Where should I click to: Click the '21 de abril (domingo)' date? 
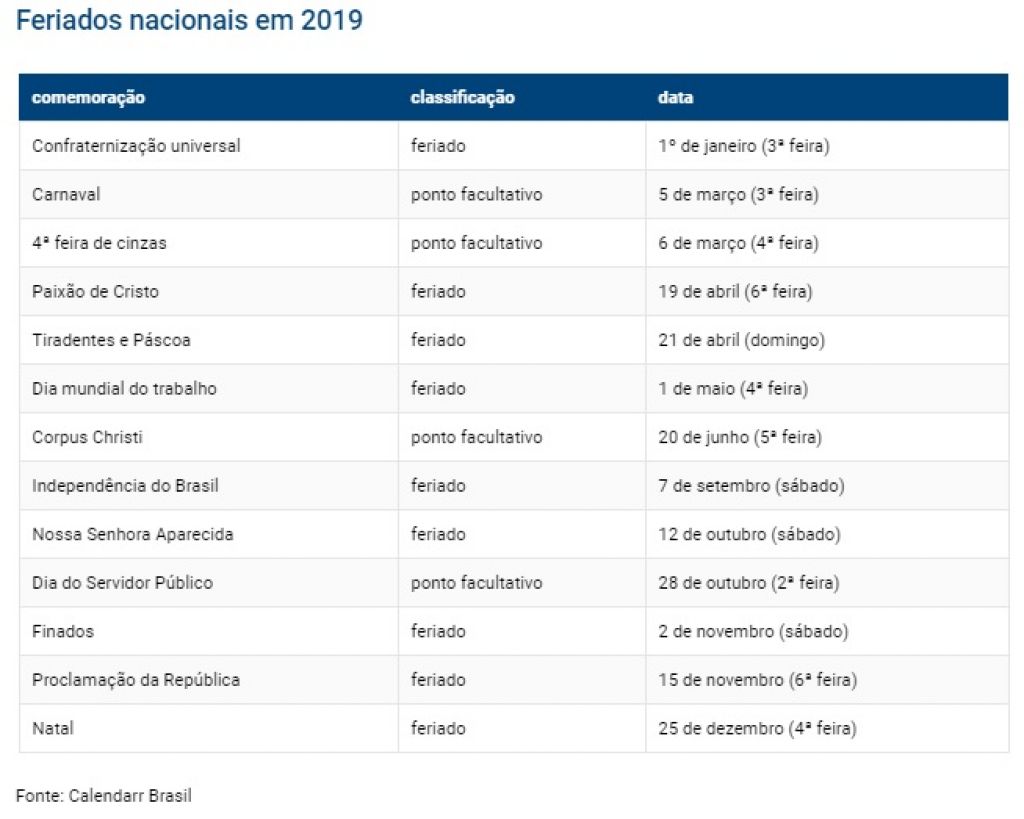(x=741, y=340)
